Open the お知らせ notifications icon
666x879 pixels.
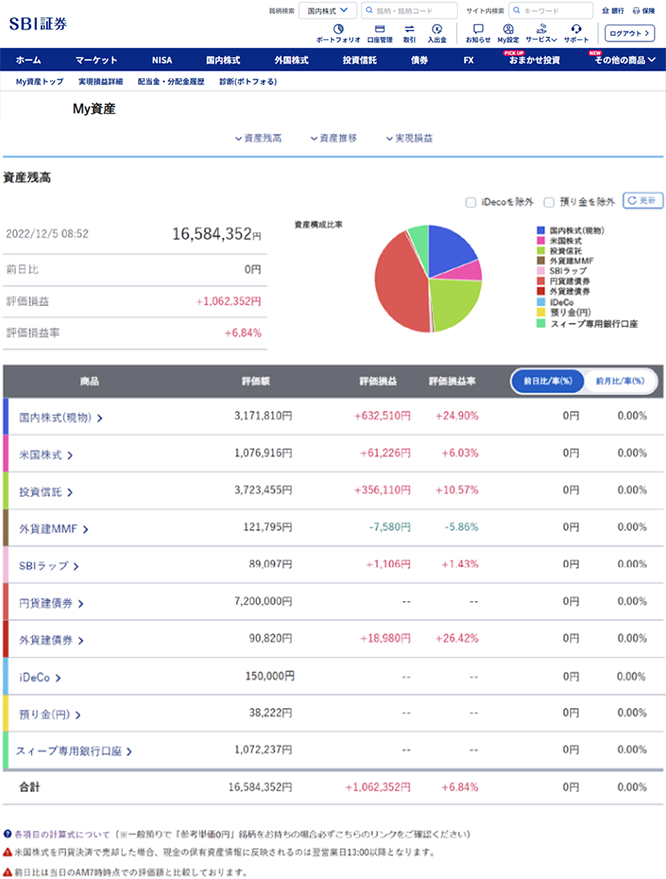pos(478,31)
